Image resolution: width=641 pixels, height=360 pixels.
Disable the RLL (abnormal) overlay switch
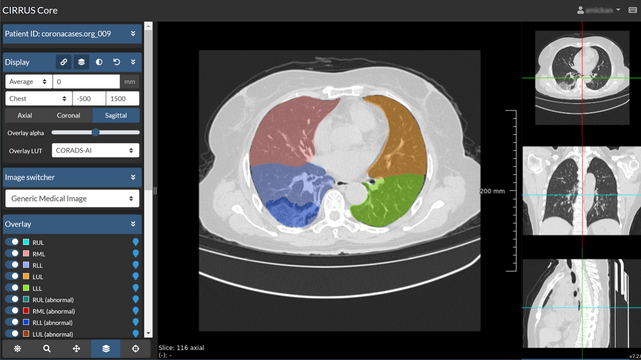(12, 322)
